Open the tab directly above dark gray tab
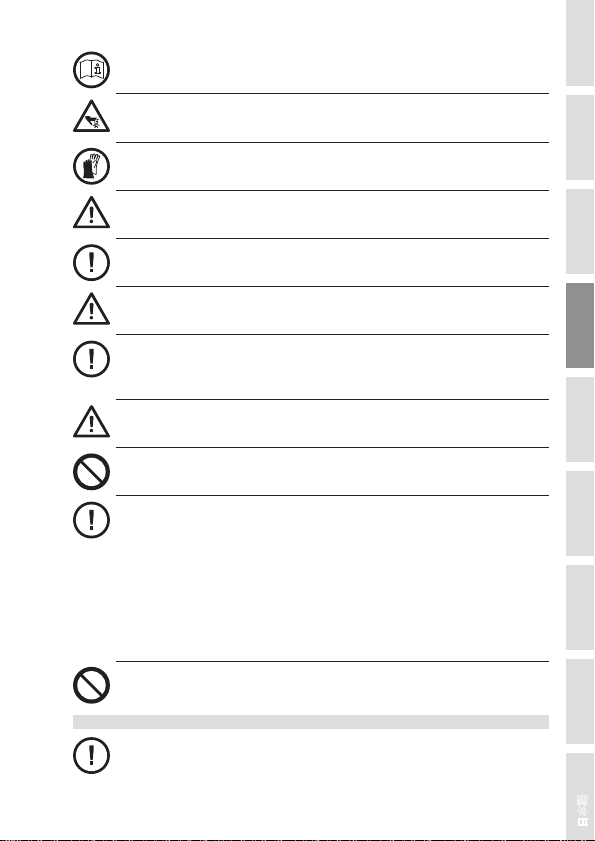595x841 pixels. tap(580, 232)
